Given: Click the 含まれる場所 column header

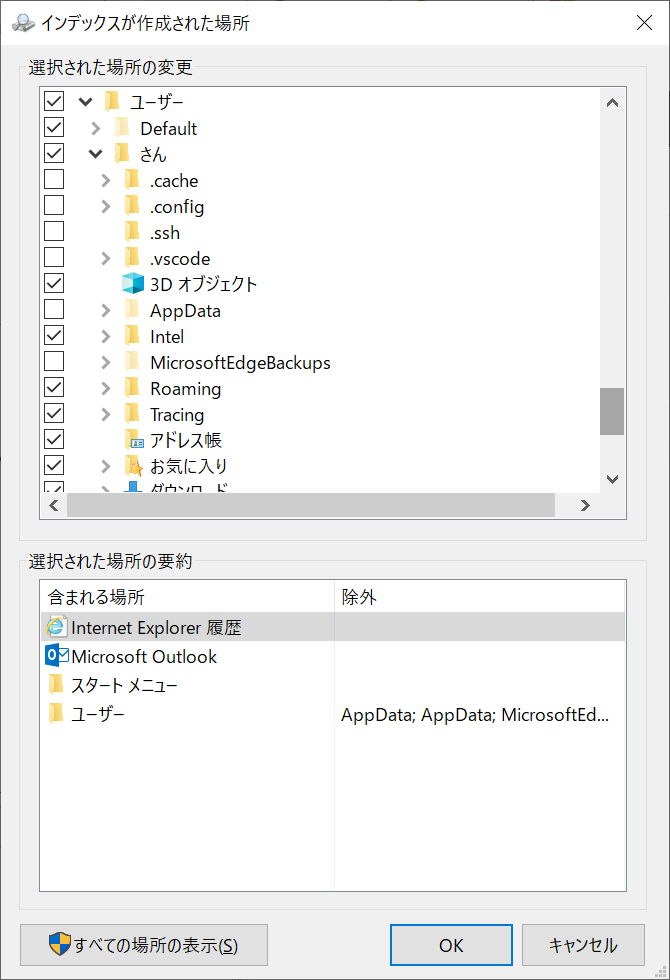Looking at the screenshot, I should [x=188, y=597].
